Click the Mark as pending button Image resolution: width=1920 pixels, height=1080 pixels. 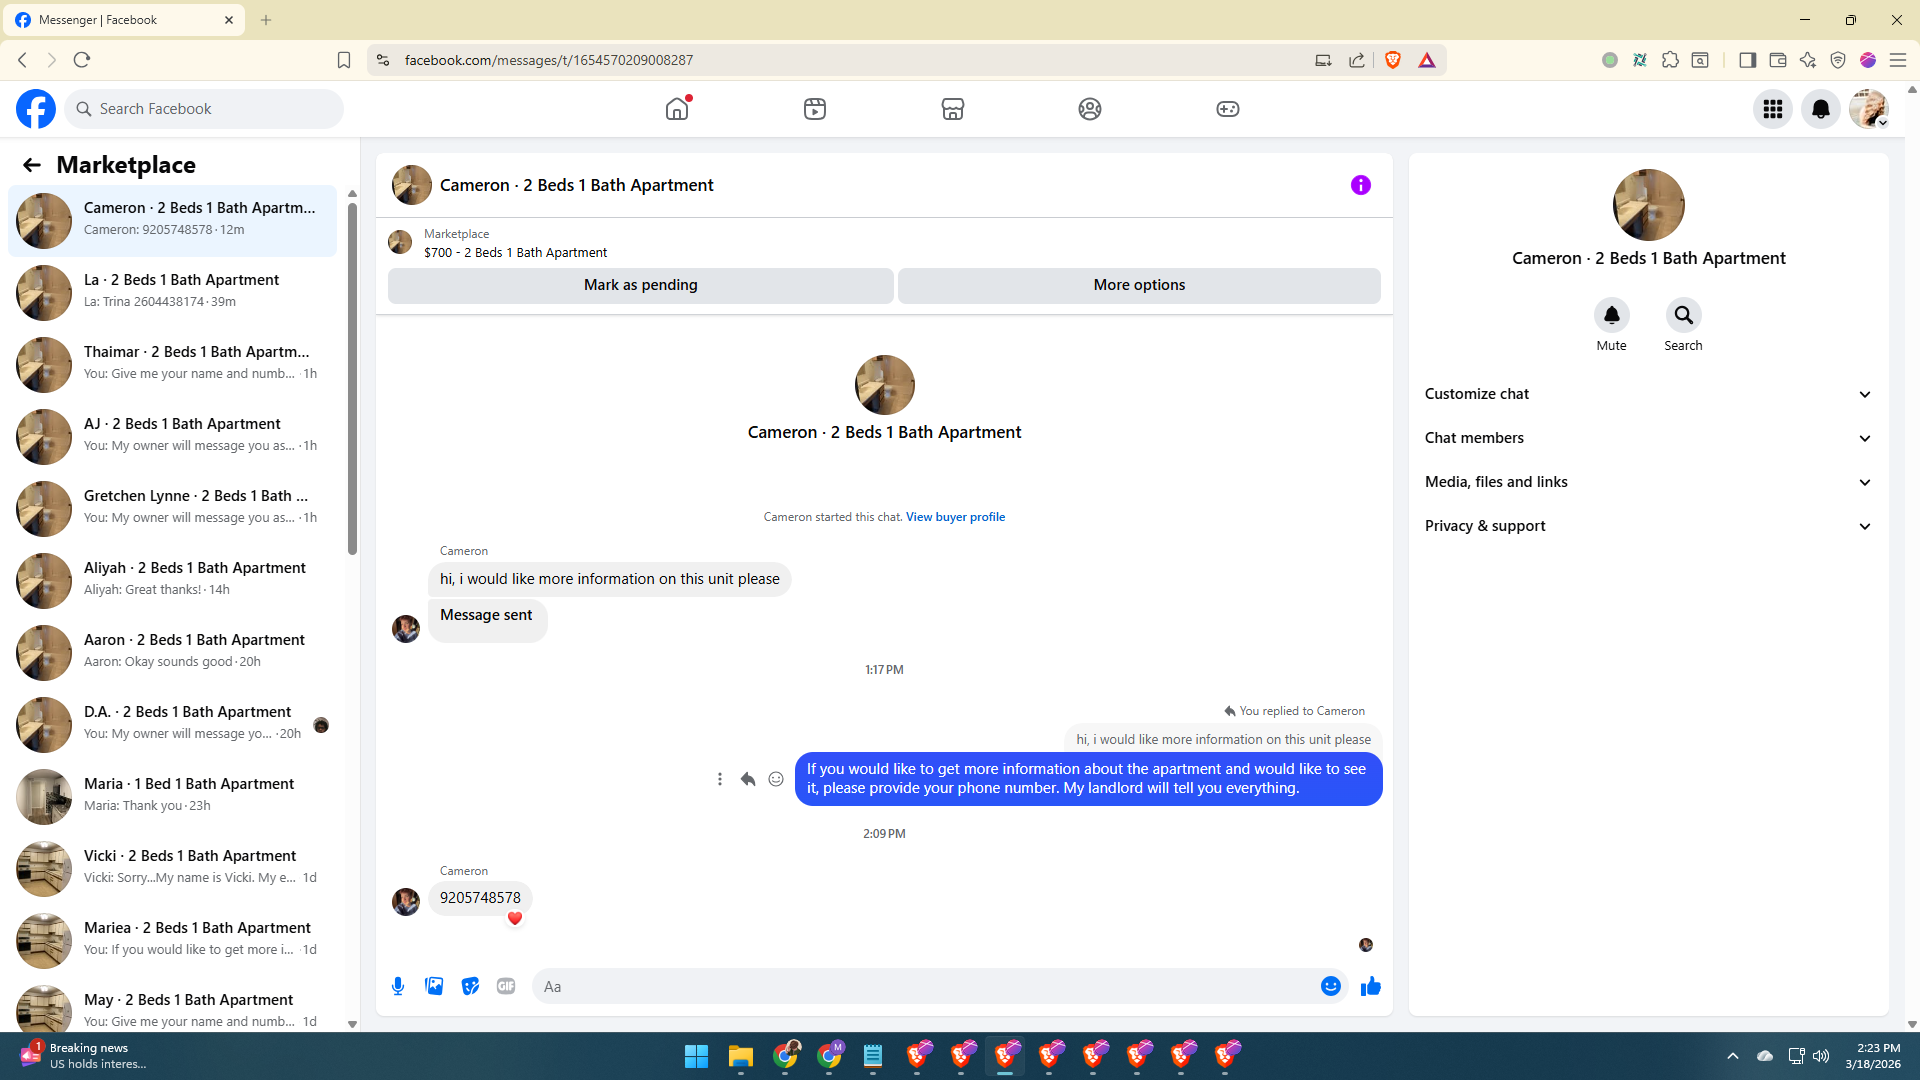(640, 285)
